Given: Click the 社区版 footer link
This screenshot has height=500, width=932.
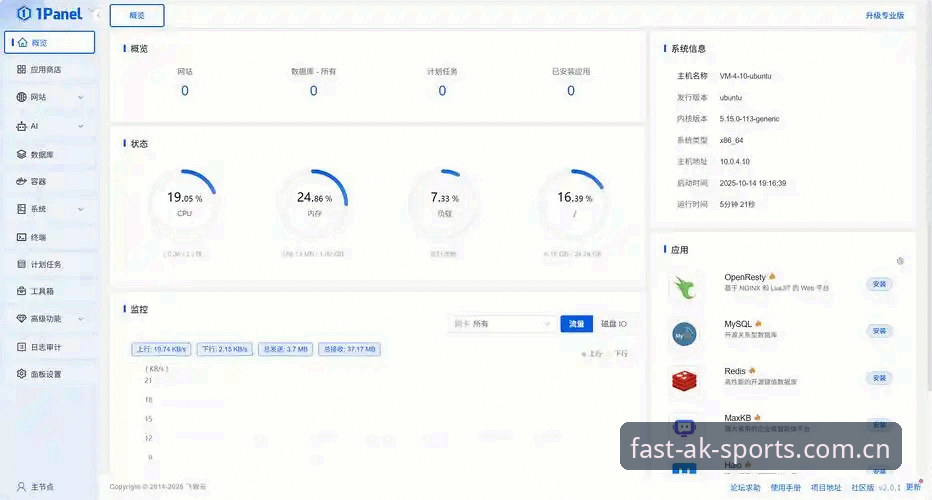Looking at the screenshot, I should click(x=862, y=488).
